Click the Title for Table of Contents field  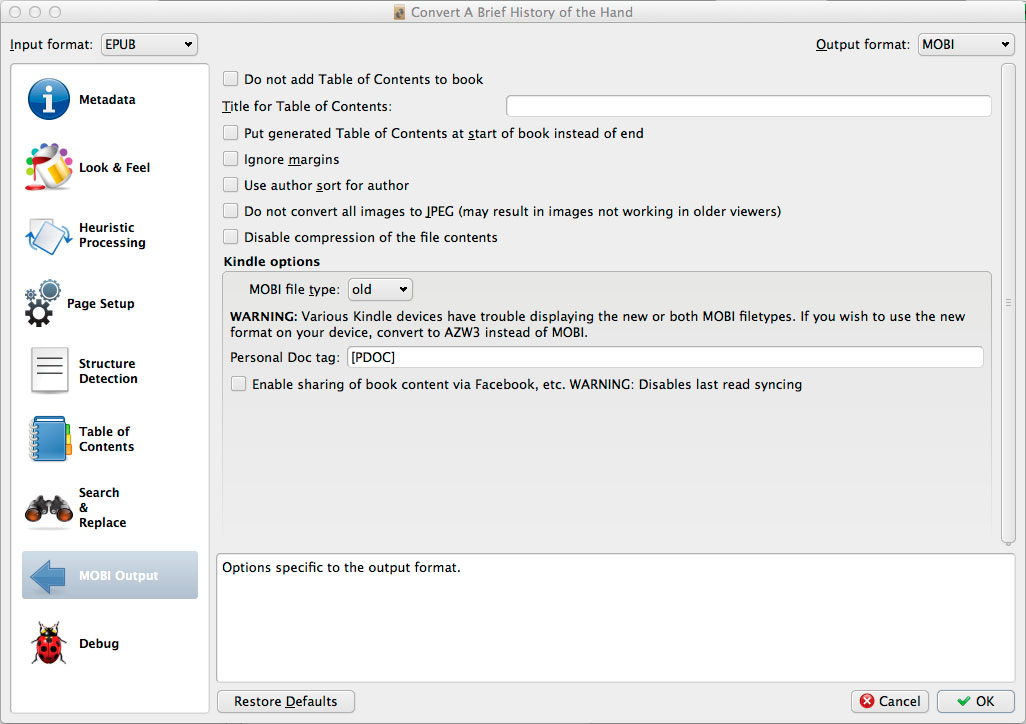[748, 106]
